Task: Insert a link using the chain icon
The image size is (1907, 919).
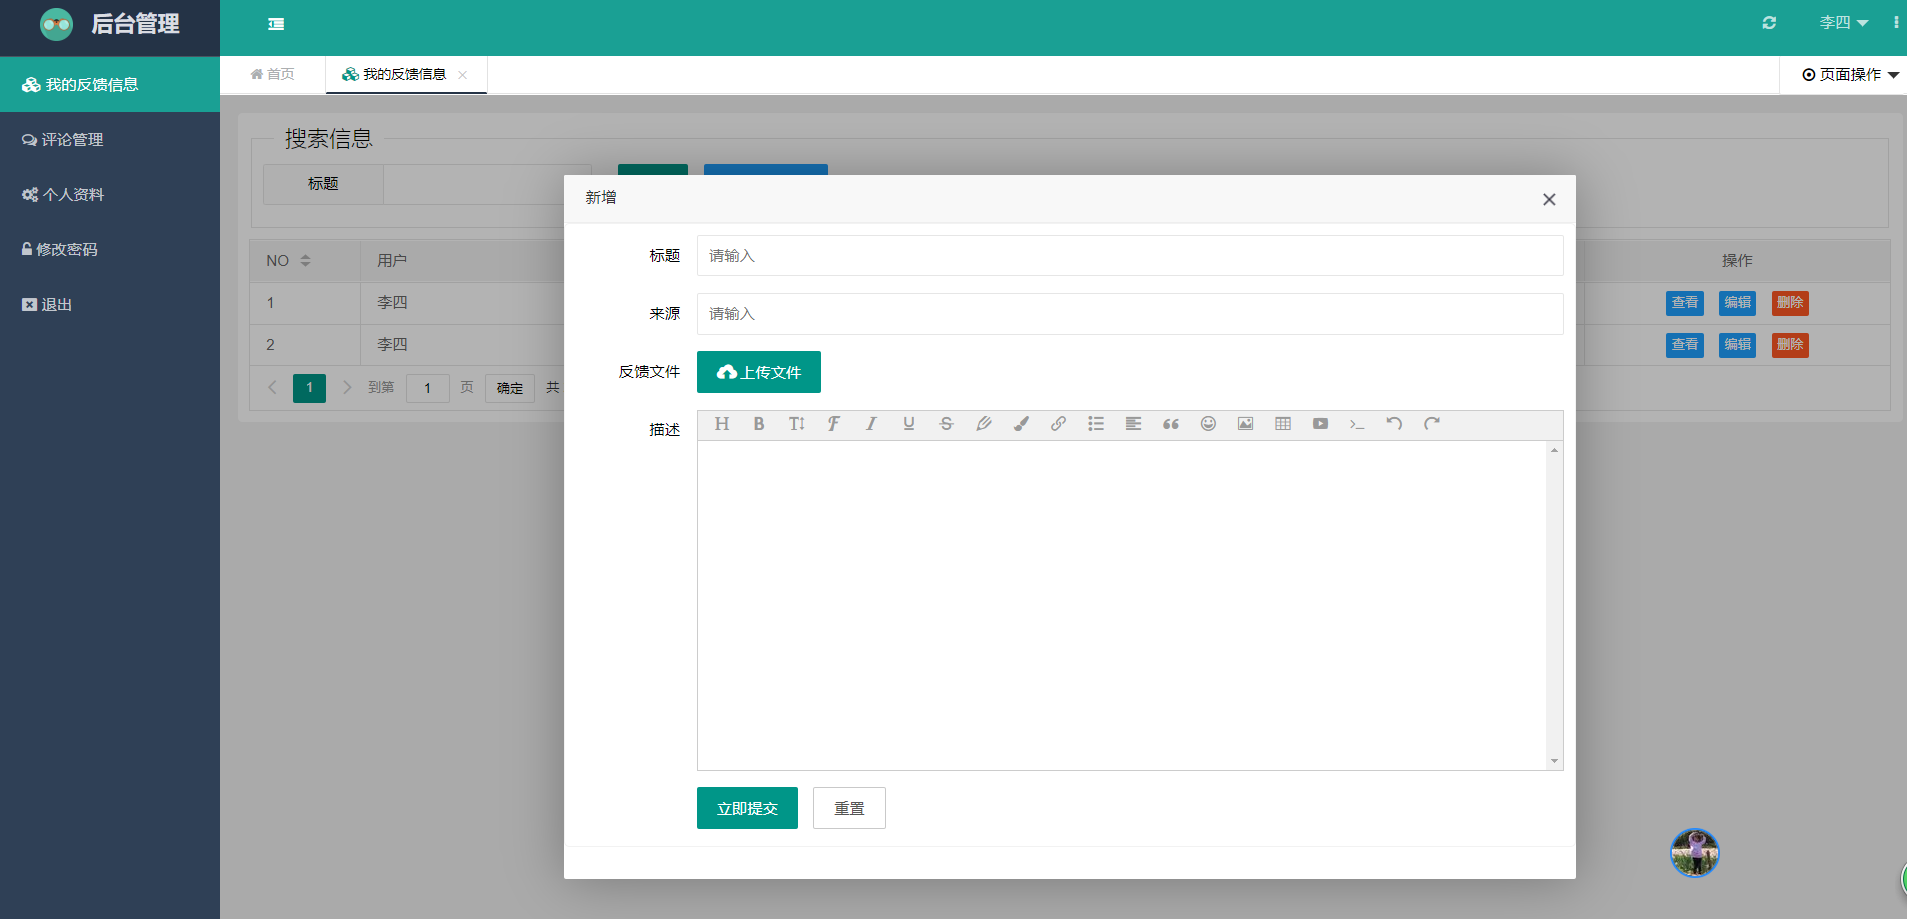Action: click(x=1058, y=424)
